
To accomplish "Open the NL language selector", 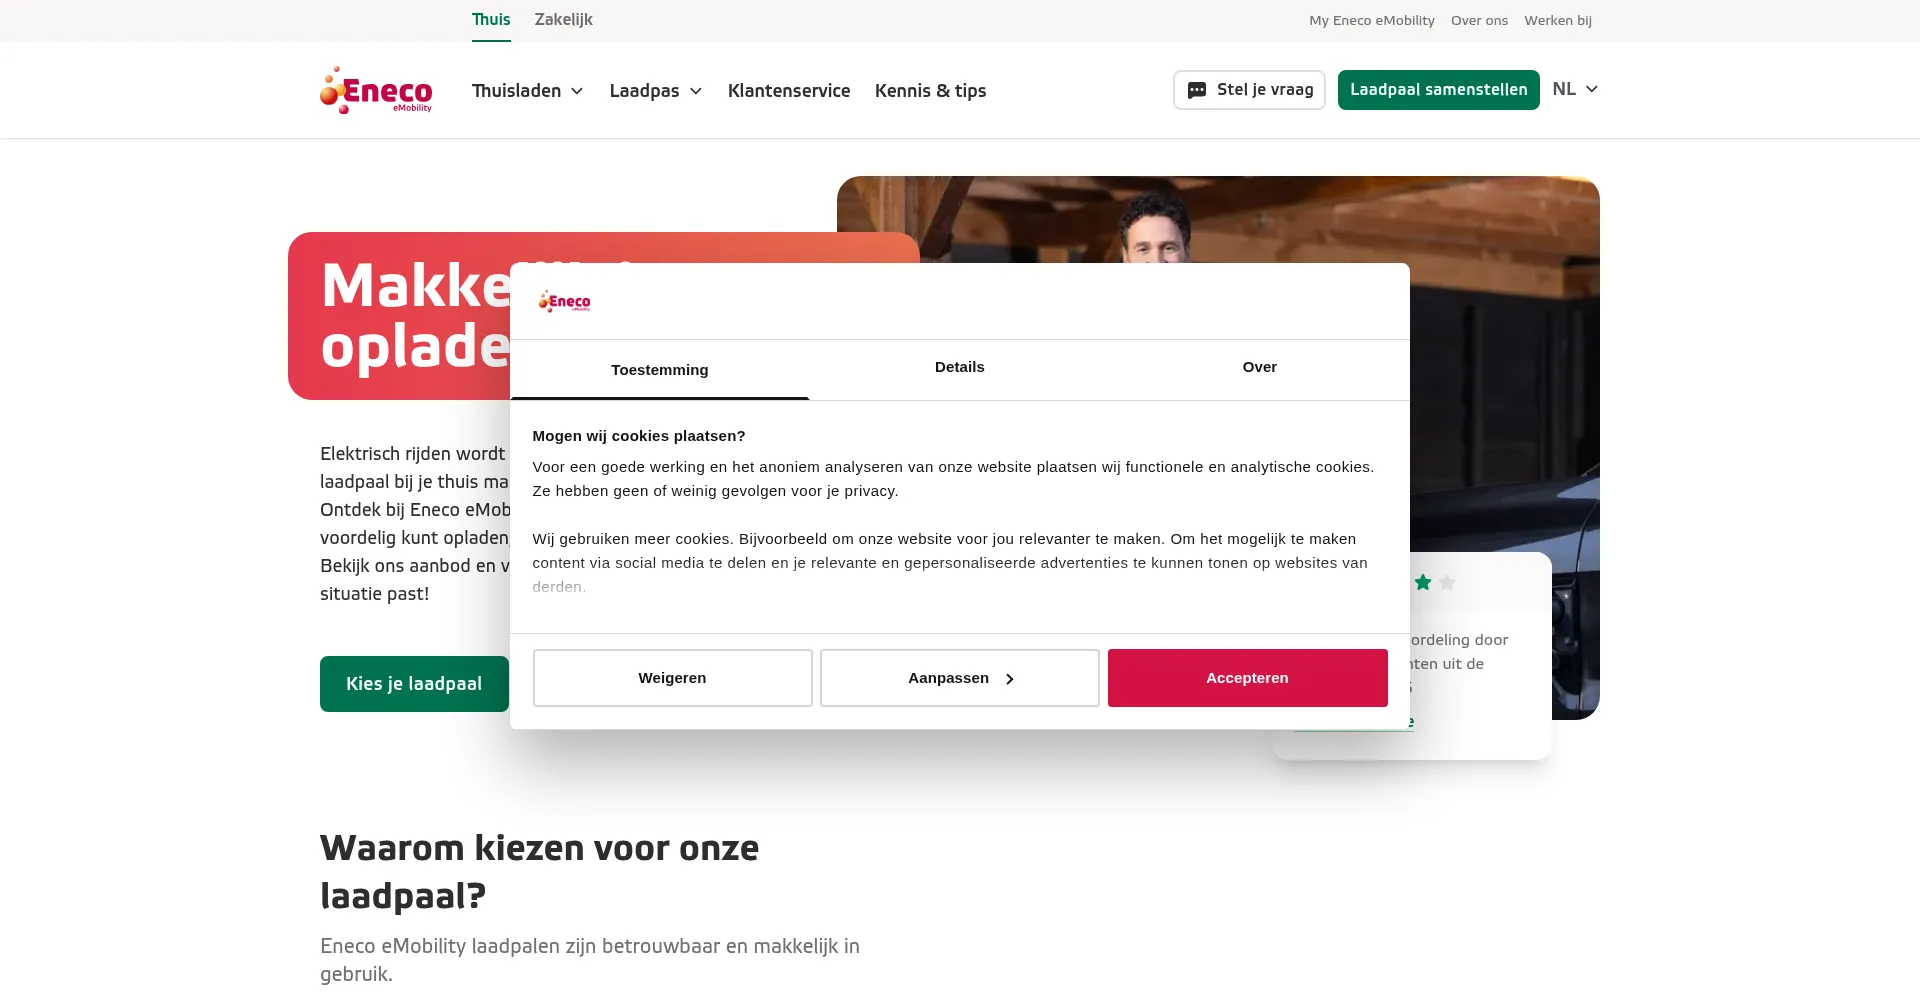I will pyautogui.click(x=1575, y=89).
